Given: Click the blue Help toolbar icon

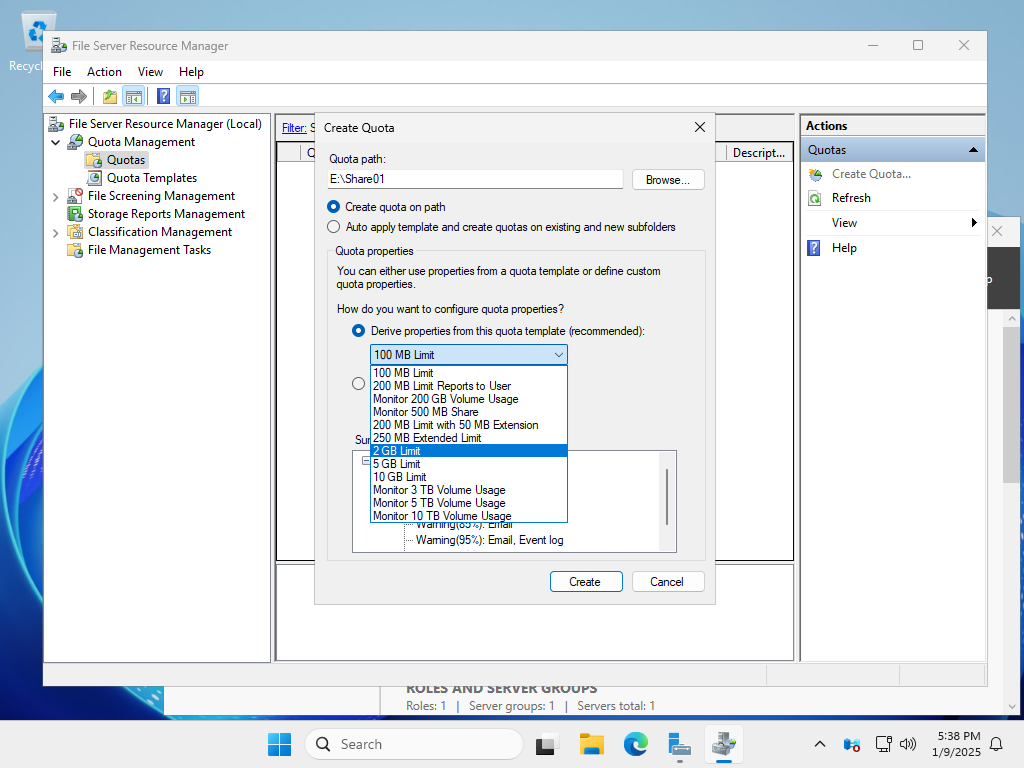Looking at the screenshot, I should (x=163, y=97).
